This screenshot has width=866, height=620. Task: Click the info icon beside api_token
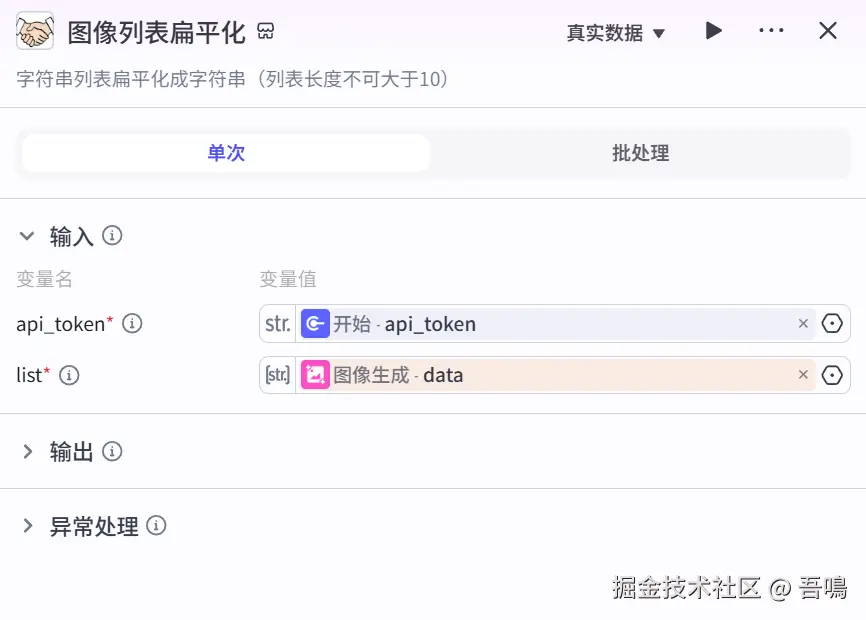tap(132, 323)
